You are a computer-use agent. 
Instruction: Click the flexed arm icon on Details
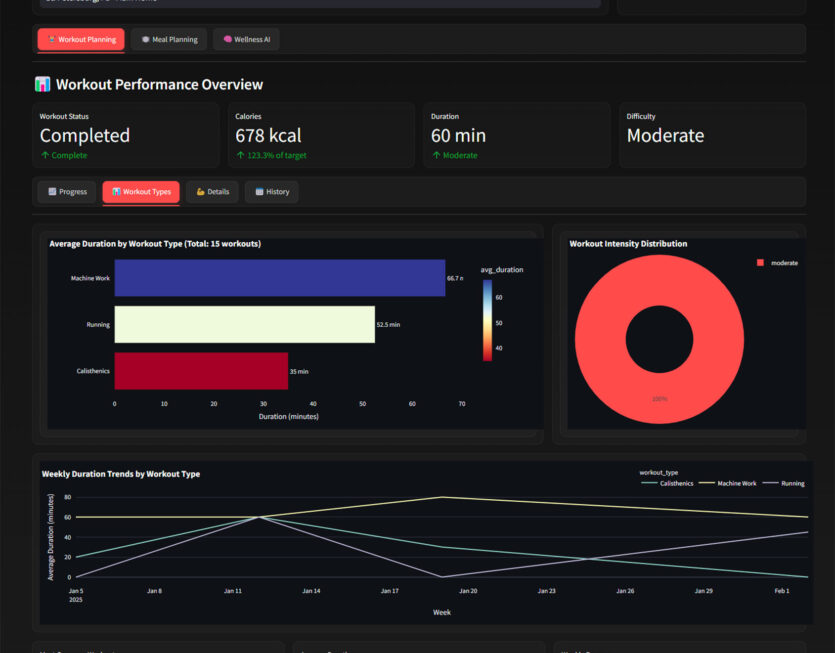[200, 192]
